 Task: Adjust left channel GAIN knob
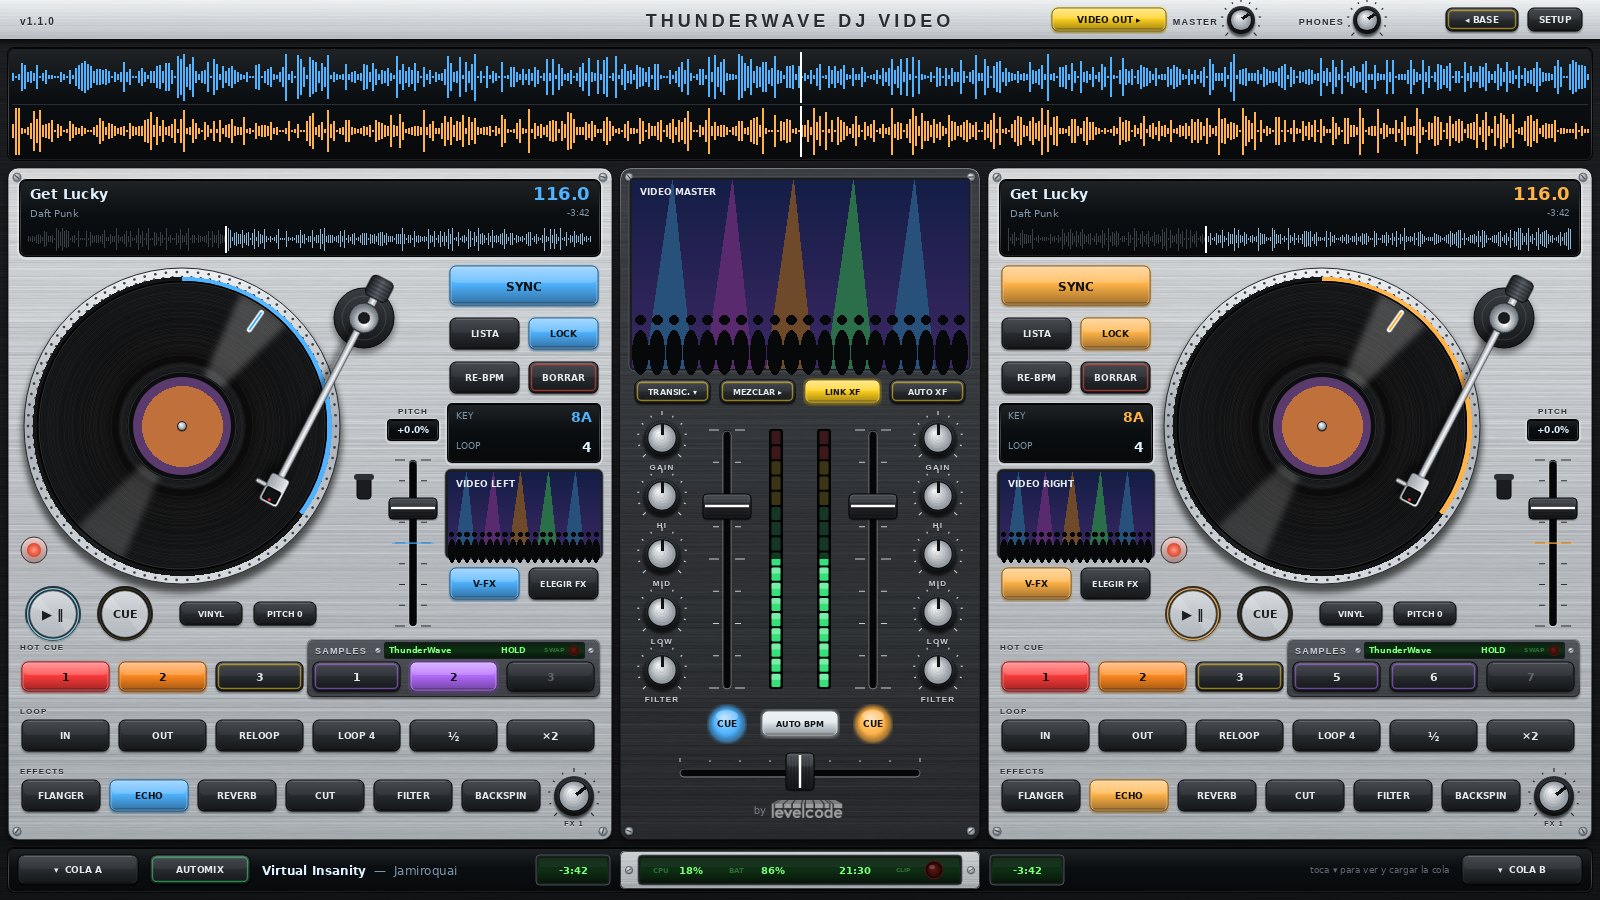click(662, 437)
